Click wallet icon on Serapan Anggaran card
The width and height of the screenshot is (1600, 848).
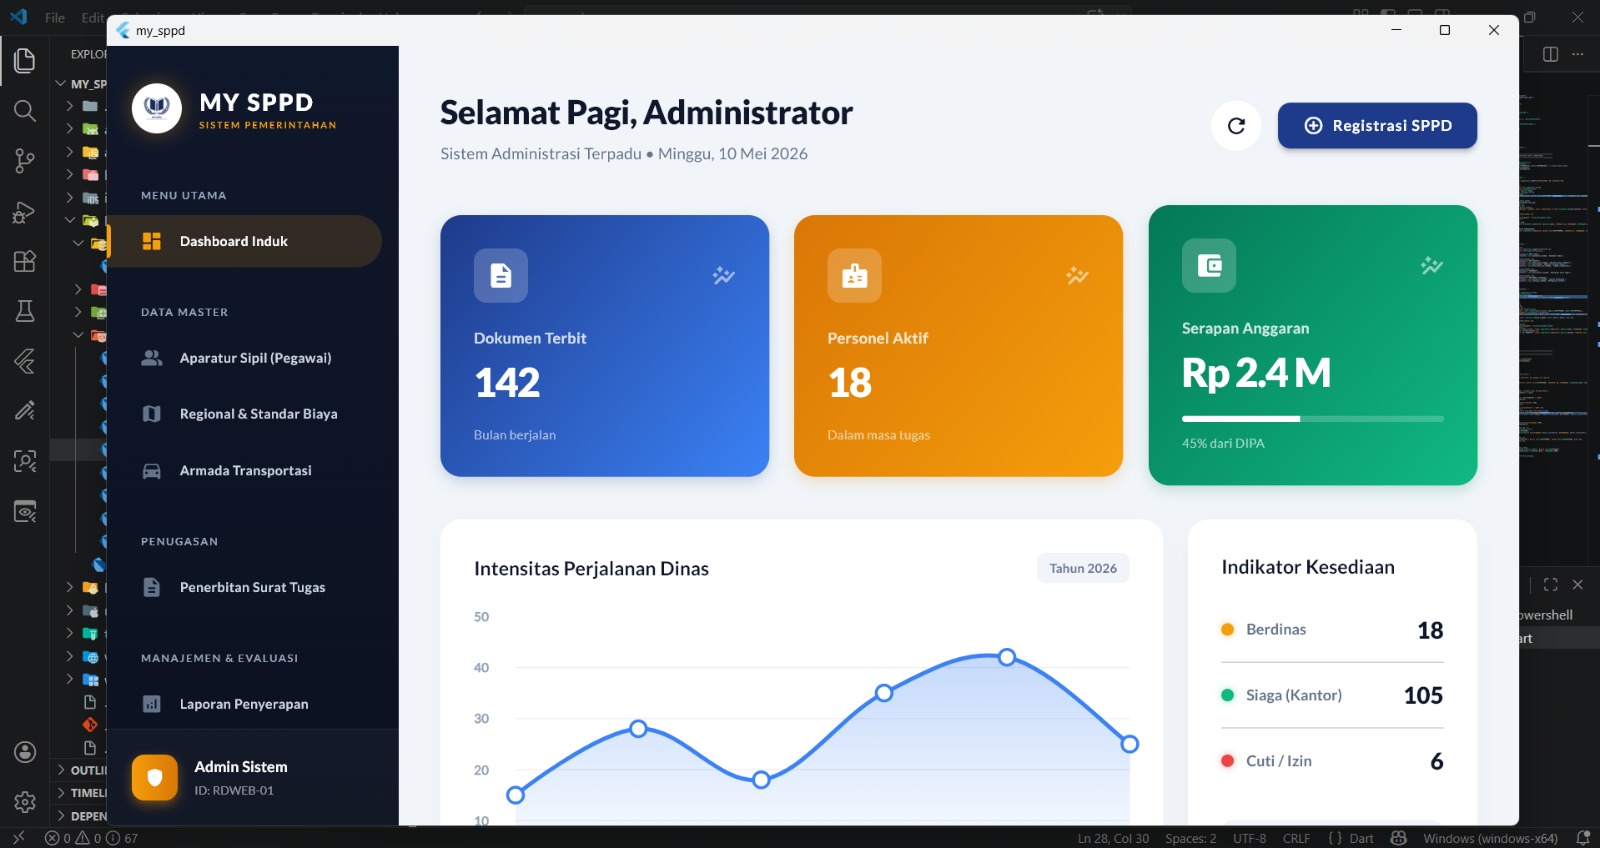pyautogui.click(x=1209, y=265)
